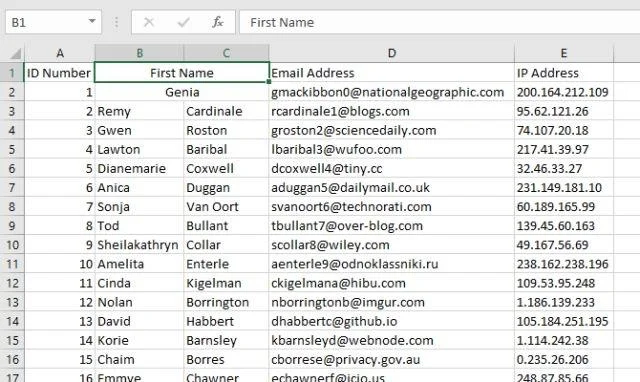This screenshot has width=640, height=382.
Task: Click the cell containing Remy
Action: coord(139,111)
